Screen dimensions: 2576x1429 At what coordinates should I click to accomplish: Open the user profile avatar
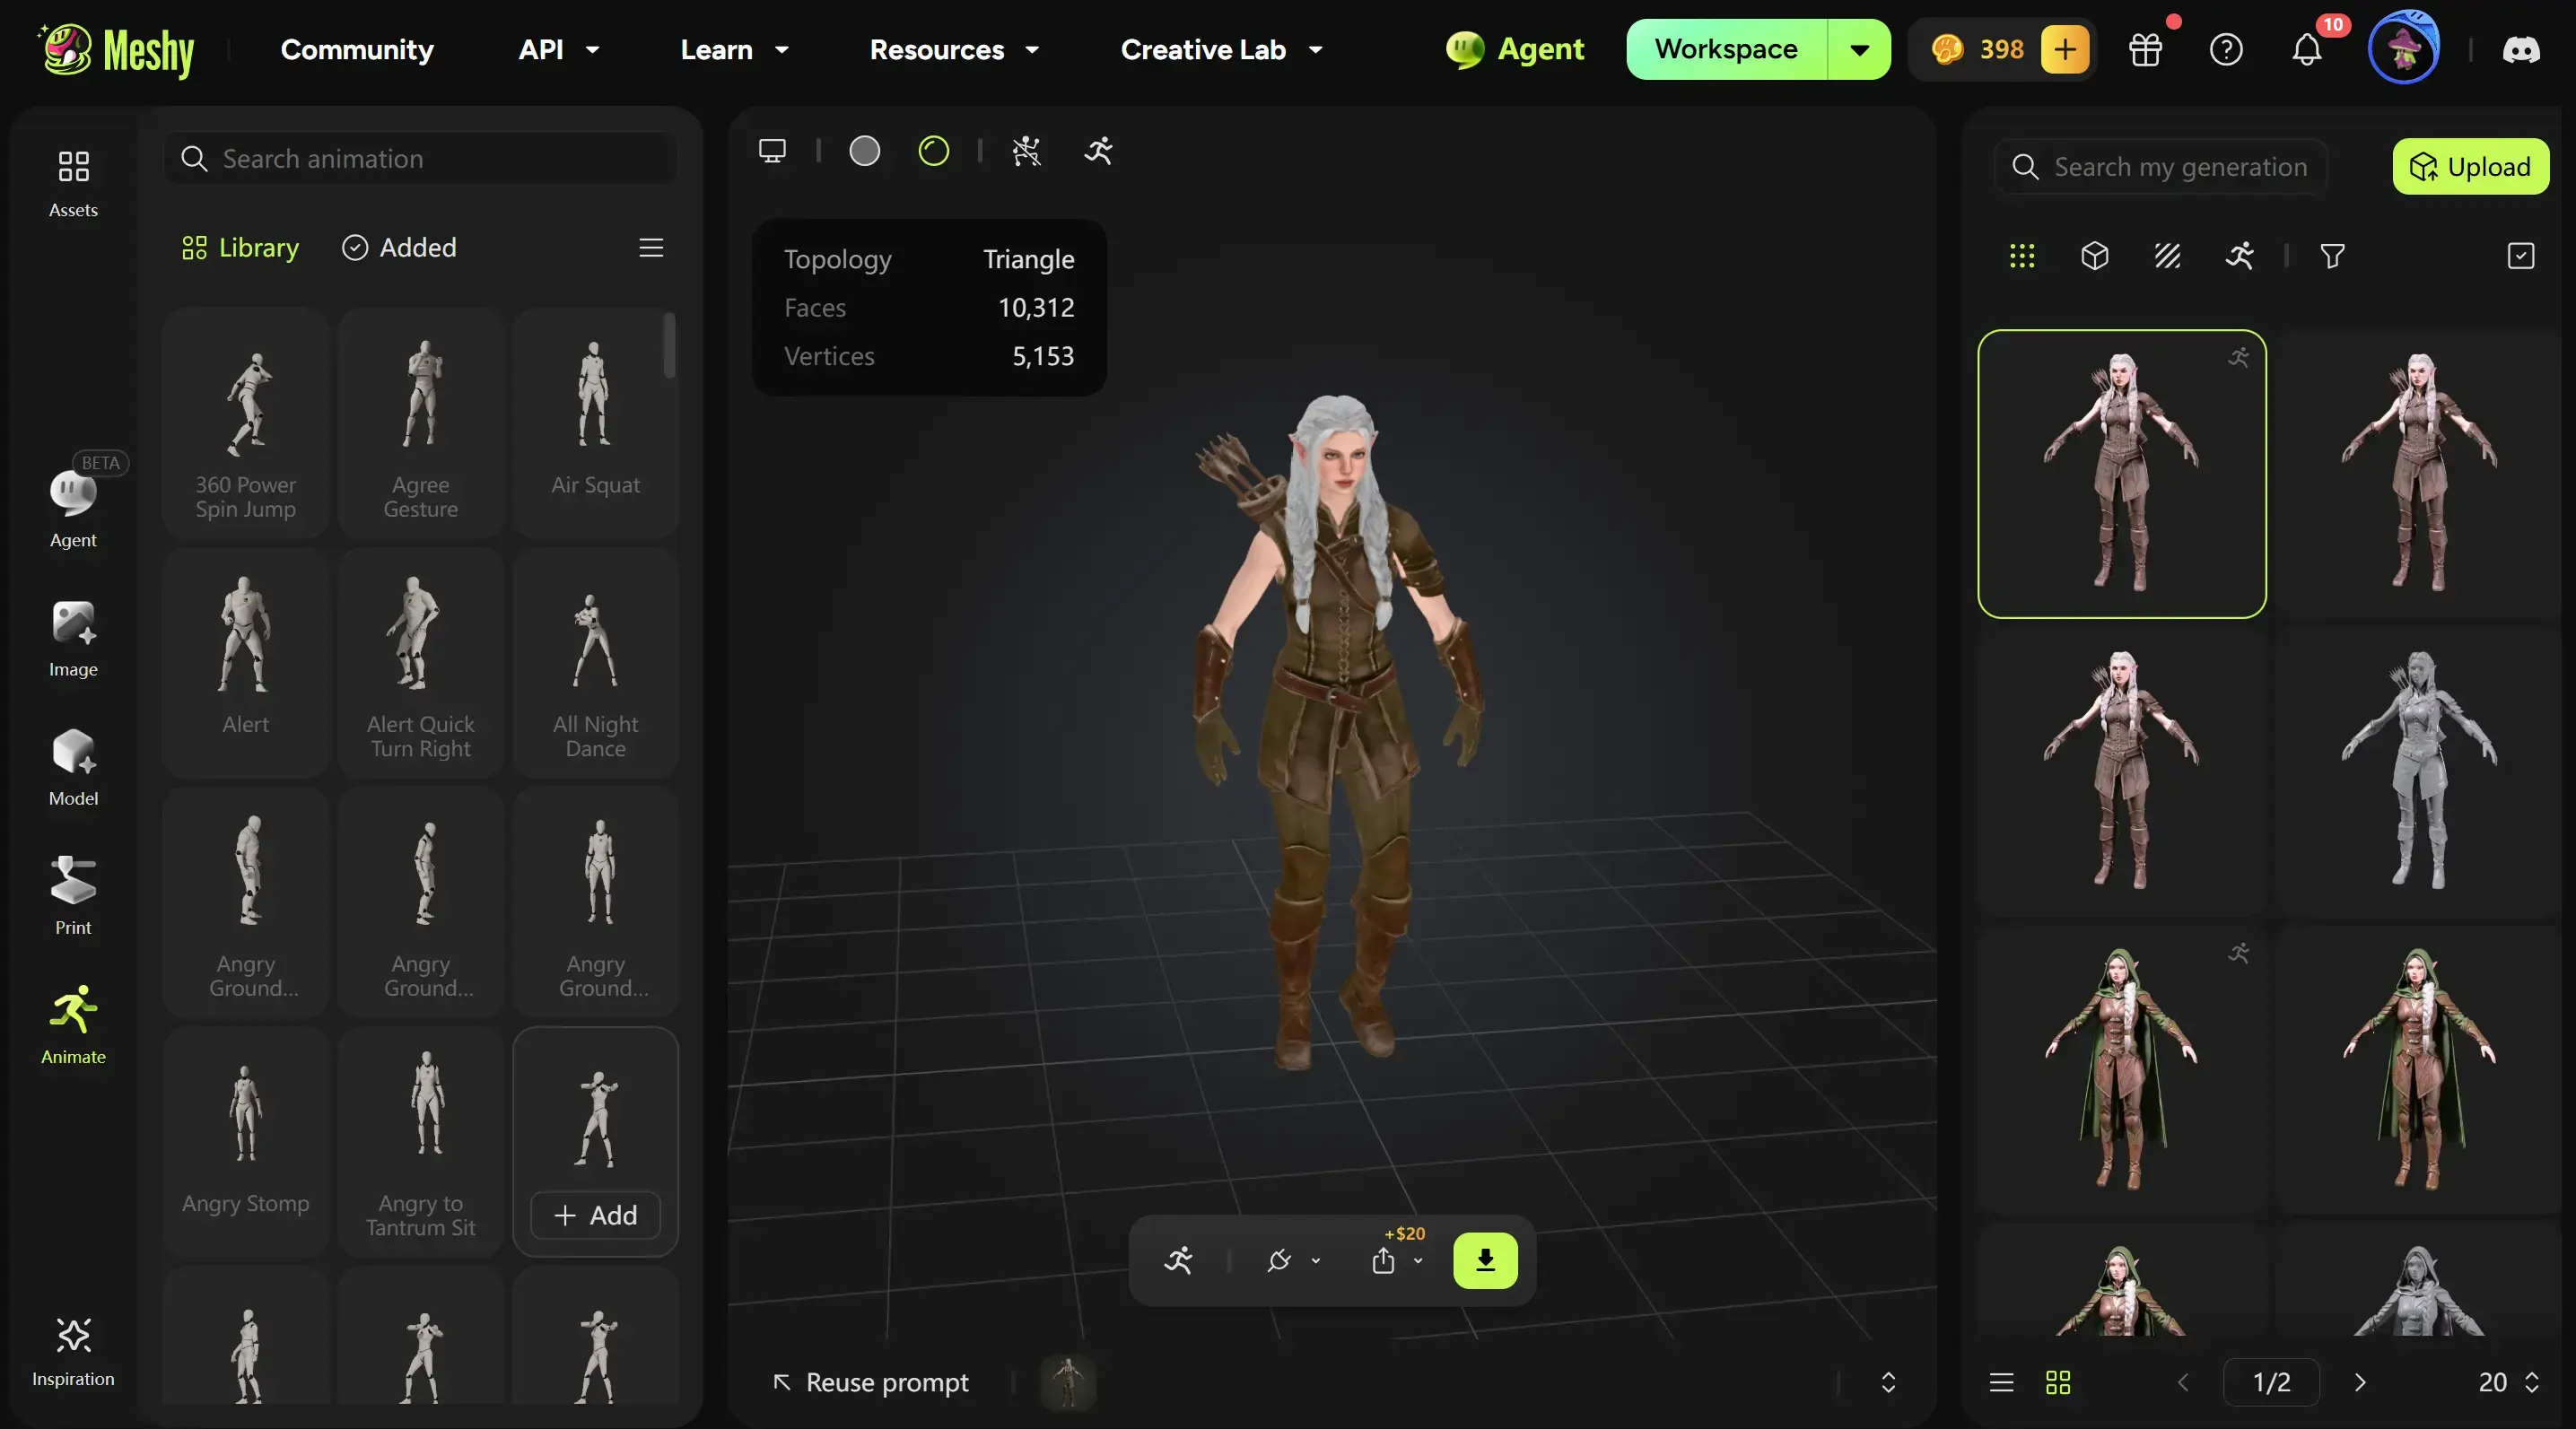tap(2404, 48)
